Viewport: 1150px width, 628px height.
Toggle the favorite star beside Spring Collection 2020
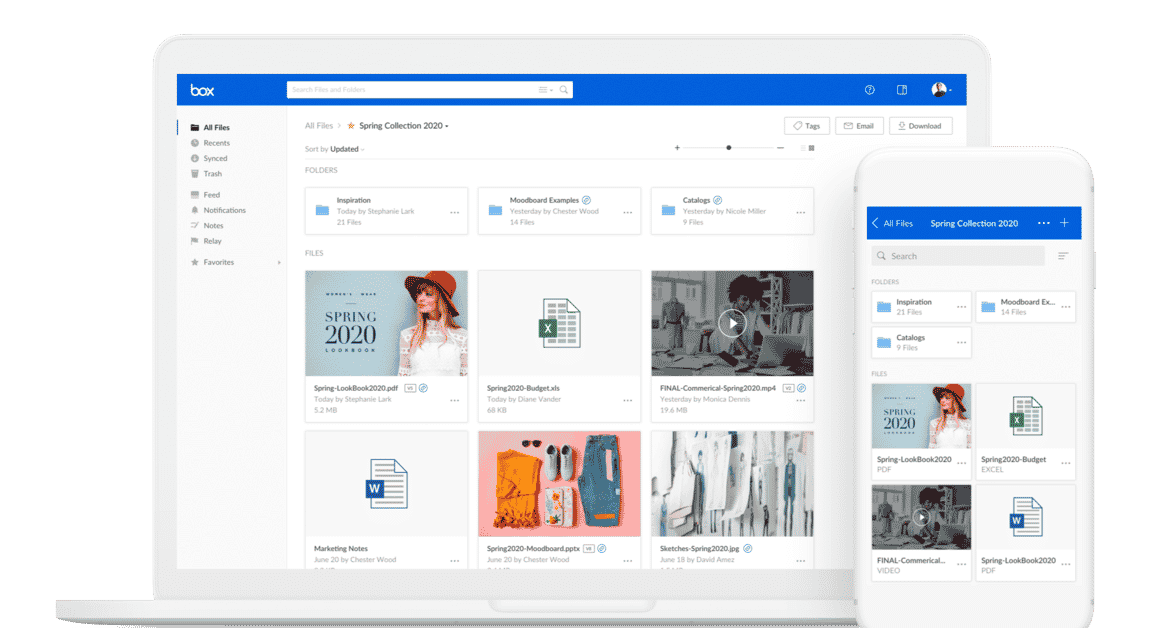point(351,125)
